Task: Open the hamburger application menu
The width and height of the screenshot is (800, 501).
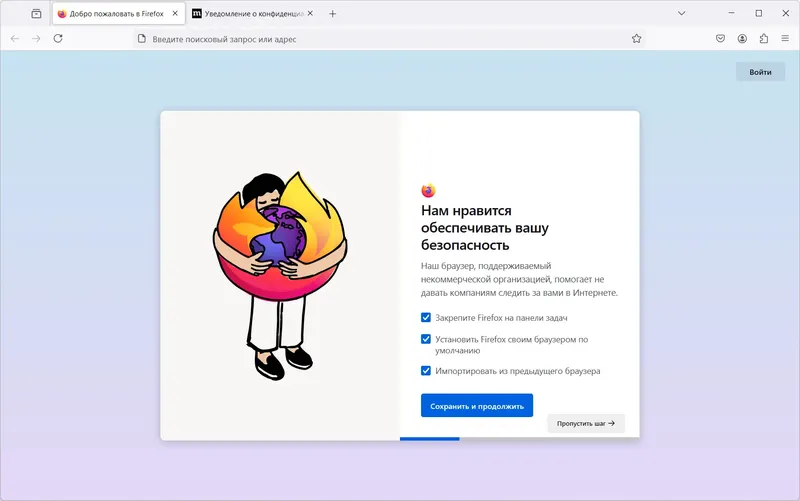Action: (x=785, y=39)
